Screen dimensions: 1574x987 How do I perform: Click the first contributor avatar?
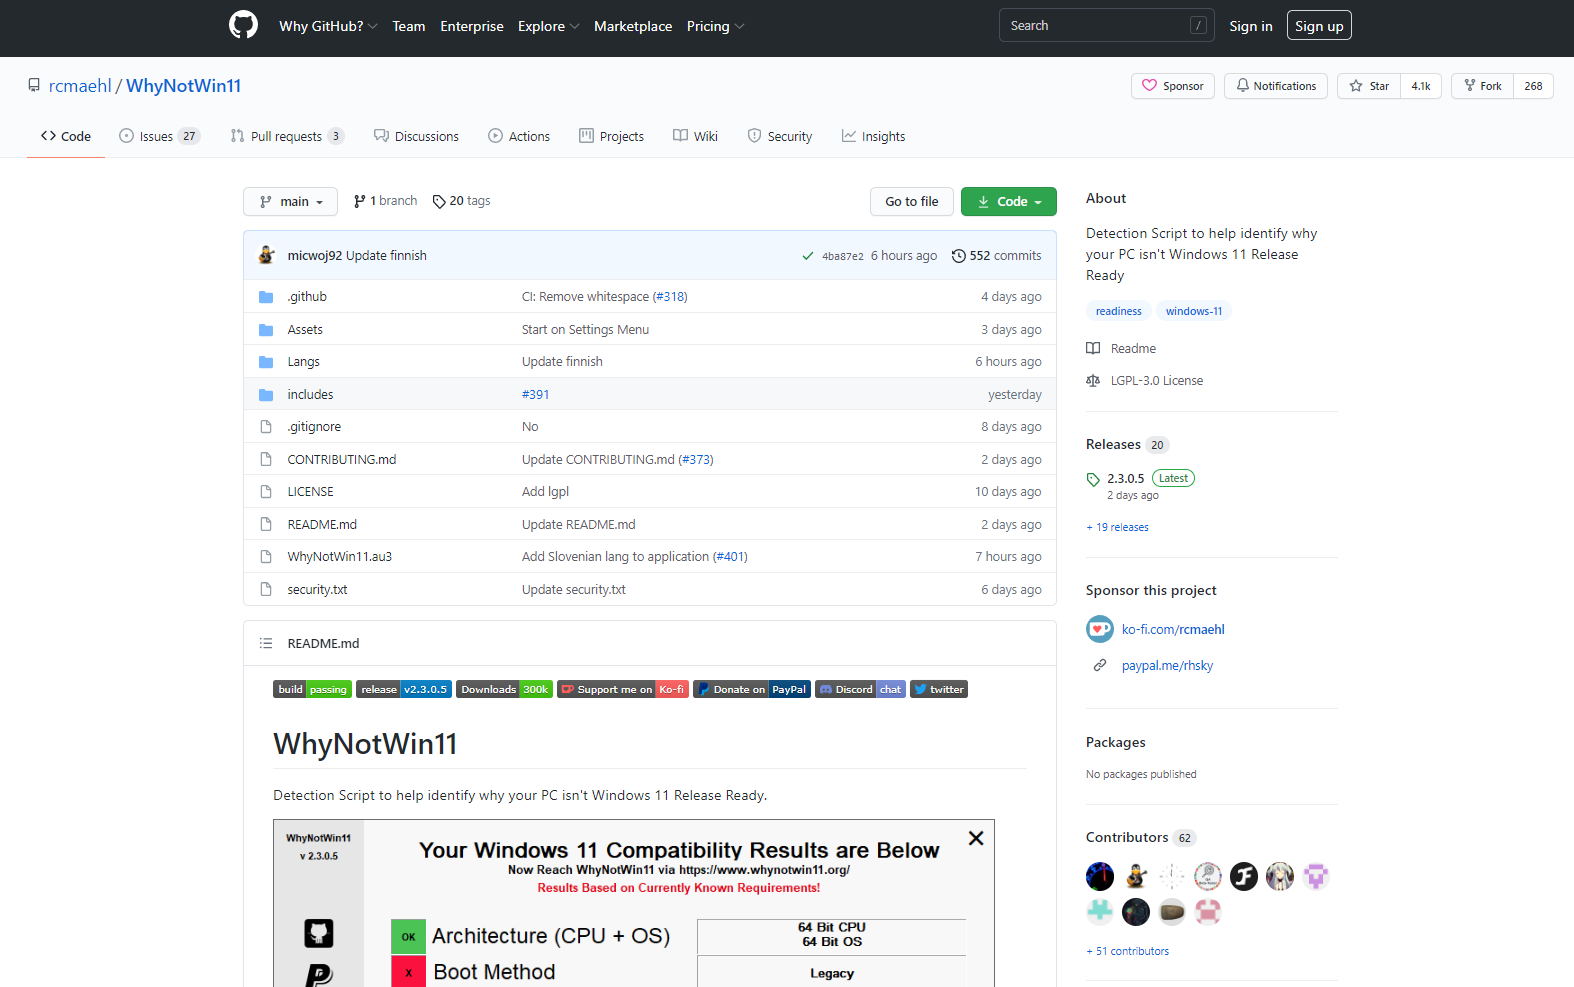tap(1100, 876)
